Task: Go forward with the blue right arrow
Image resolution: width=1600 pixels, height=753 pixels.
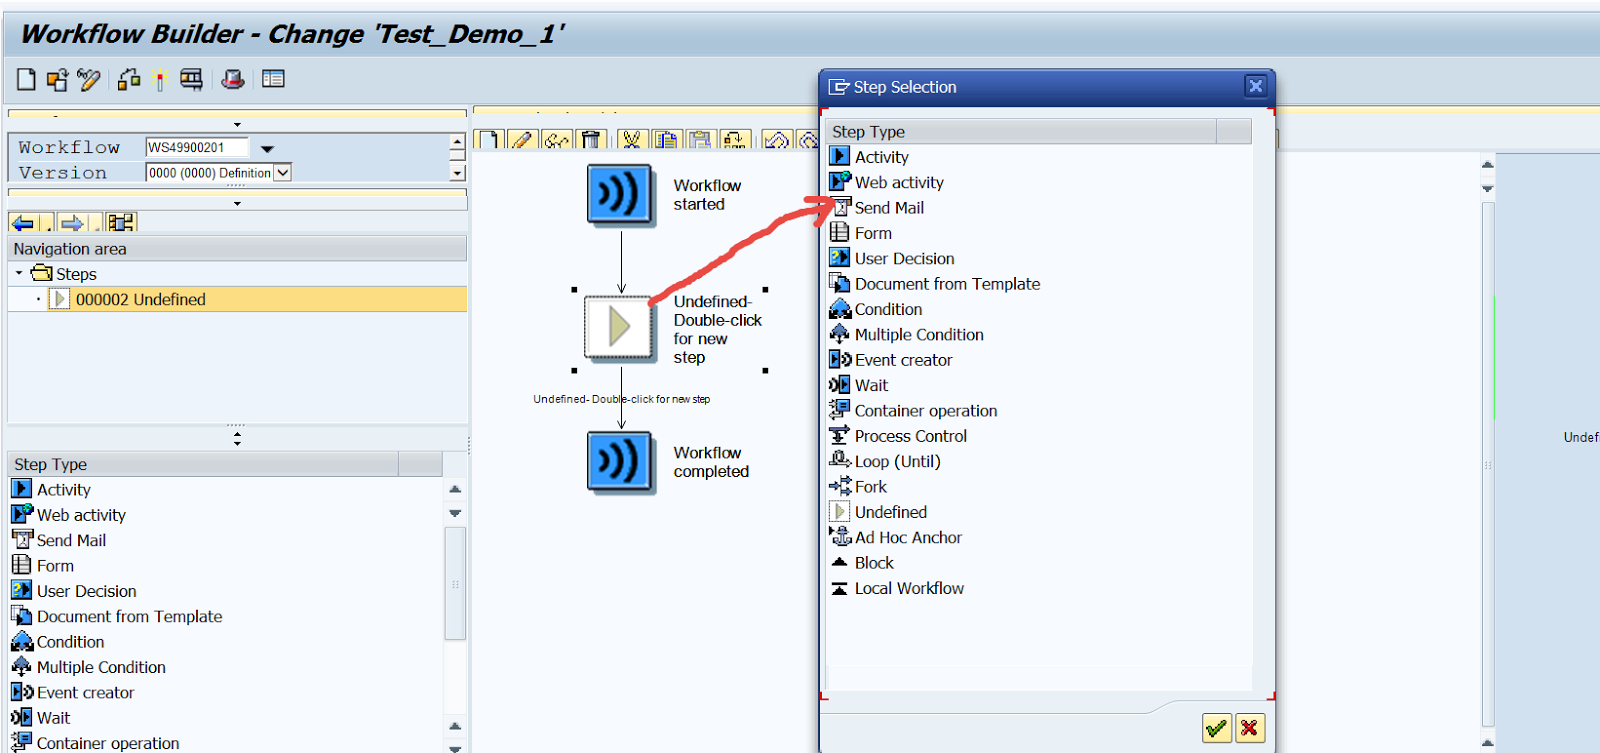Action: 72,222
